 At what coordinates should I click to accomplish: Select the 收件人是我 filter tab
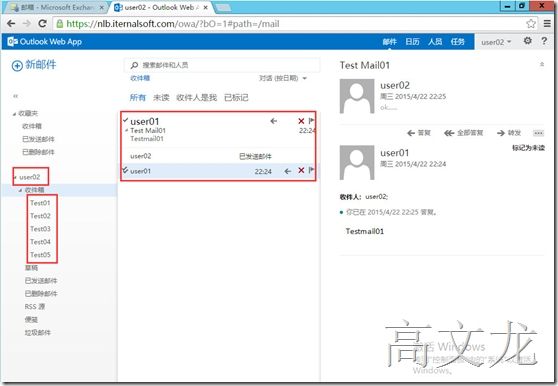pos(197,97)
